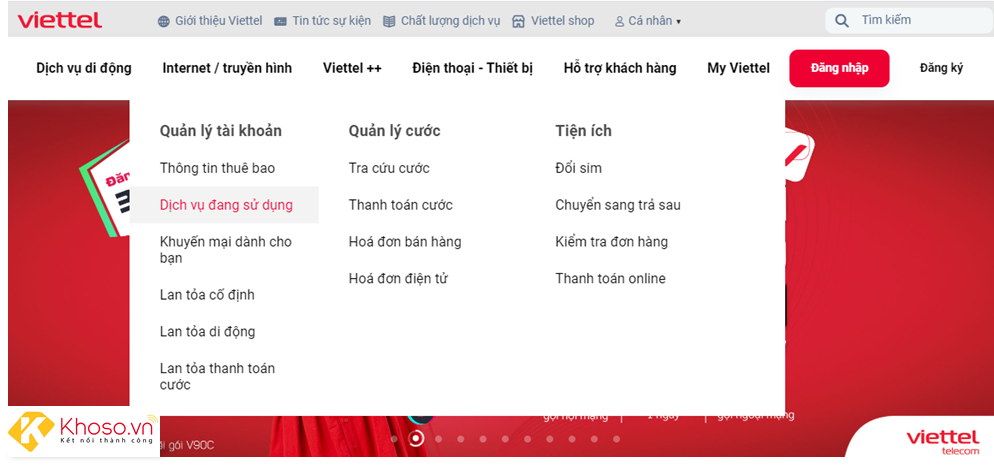This screenshot has height=465, width=994.
Task: Open the Internet / truyền hình menu
Action: point(227,68)
